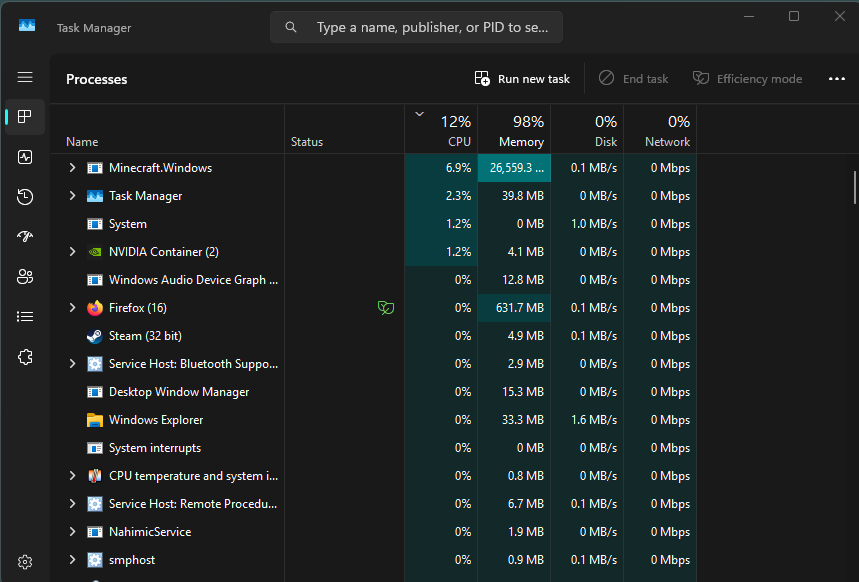Click Windows Explorer memory value 33.3 MB
The height and width of the screenshot is (582, 859).
(x=523, y=420)
